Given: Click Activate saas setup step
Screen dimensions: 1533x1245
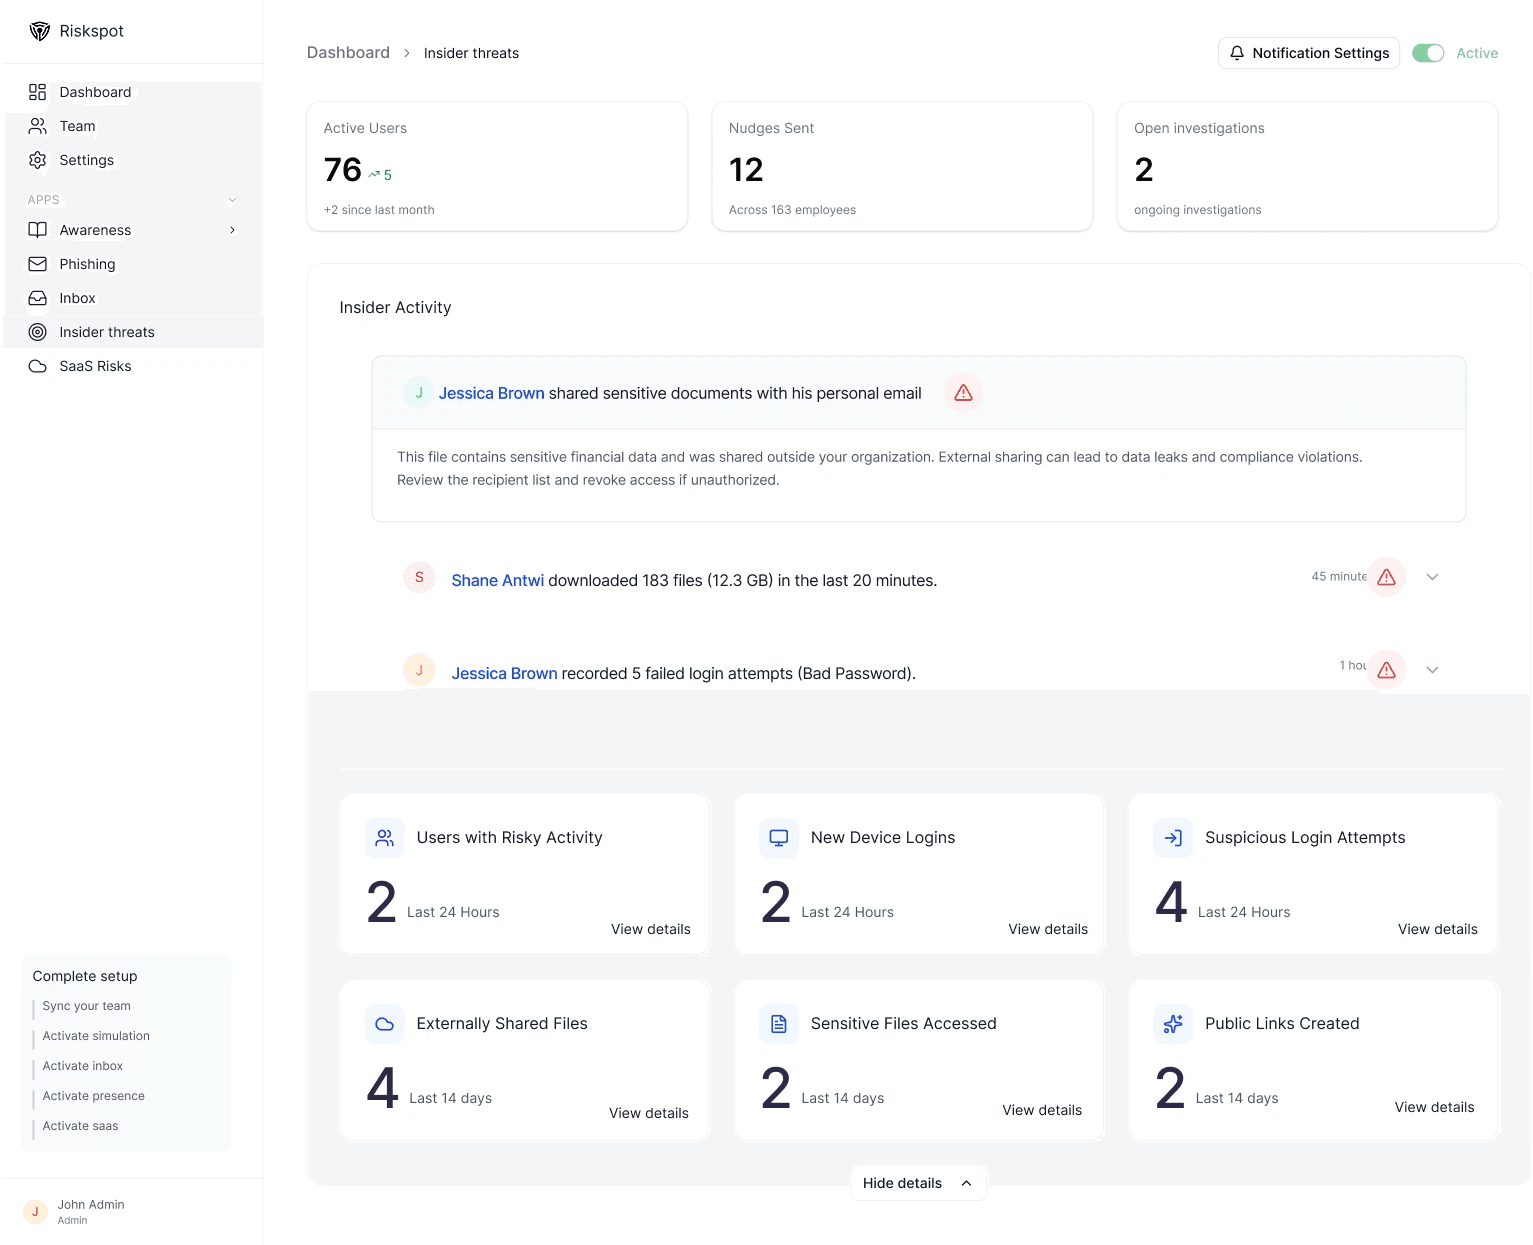Looking at the screenshot, I should click(80, 1126).
